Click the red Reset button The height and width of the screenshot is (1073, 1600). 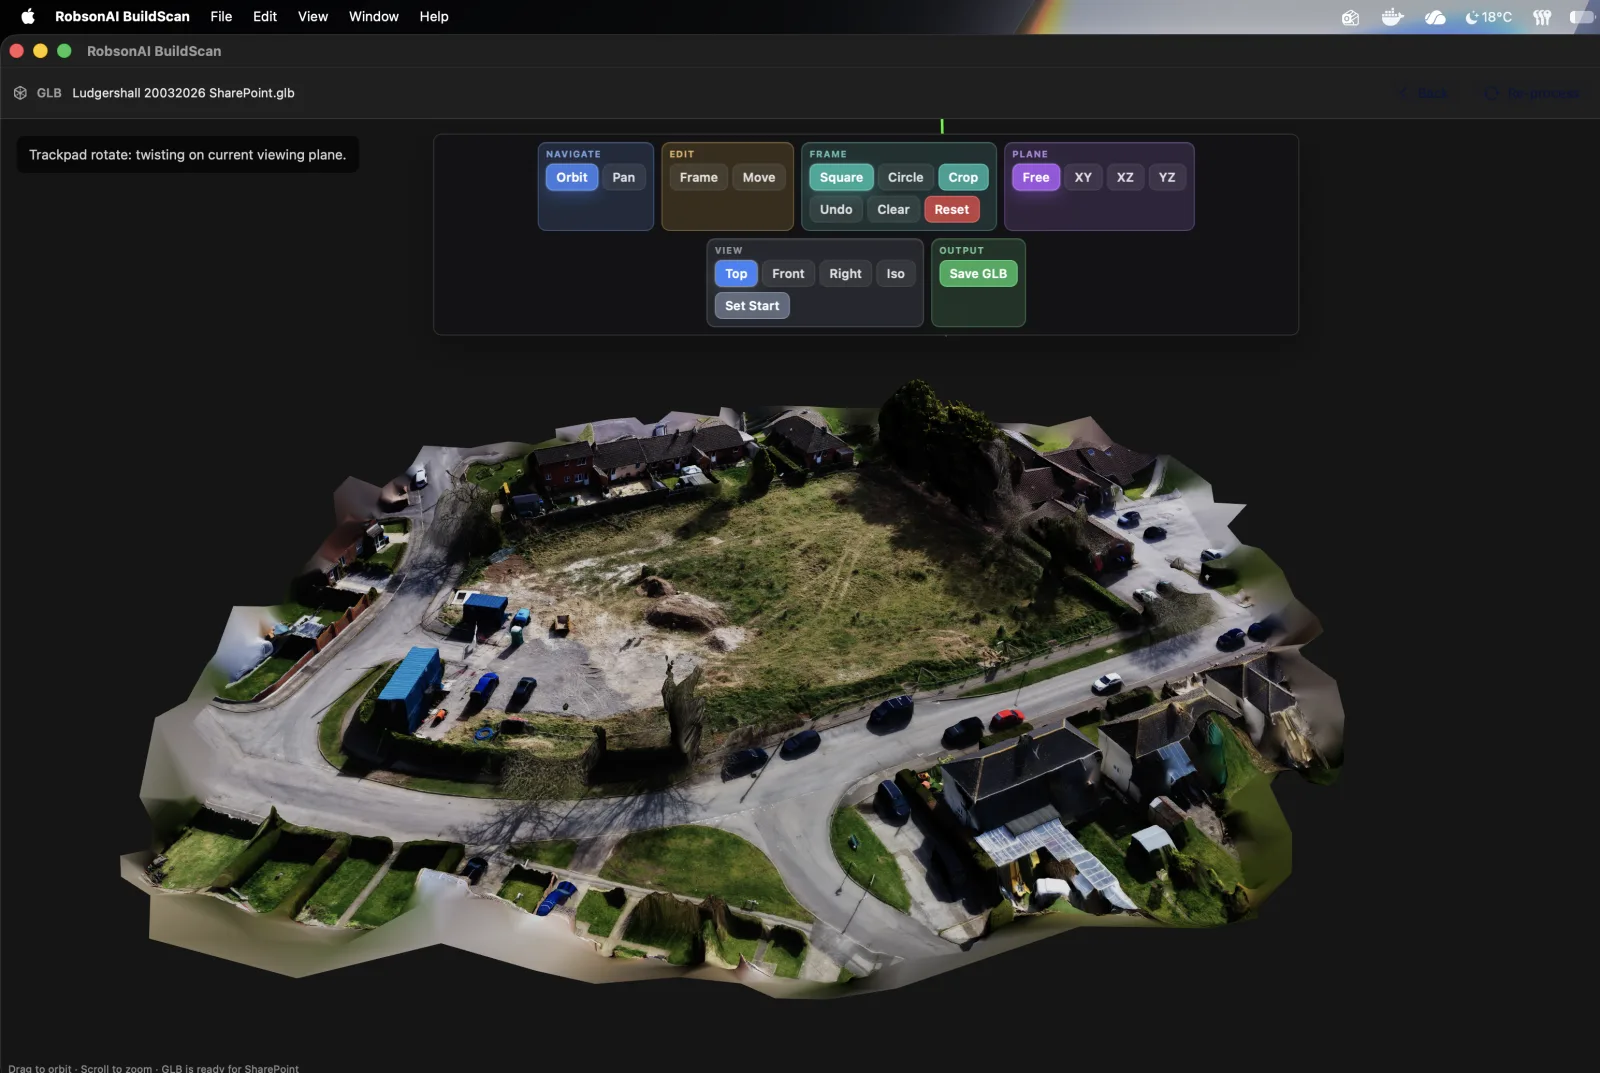pyautogui.click(x=952, y=209)
